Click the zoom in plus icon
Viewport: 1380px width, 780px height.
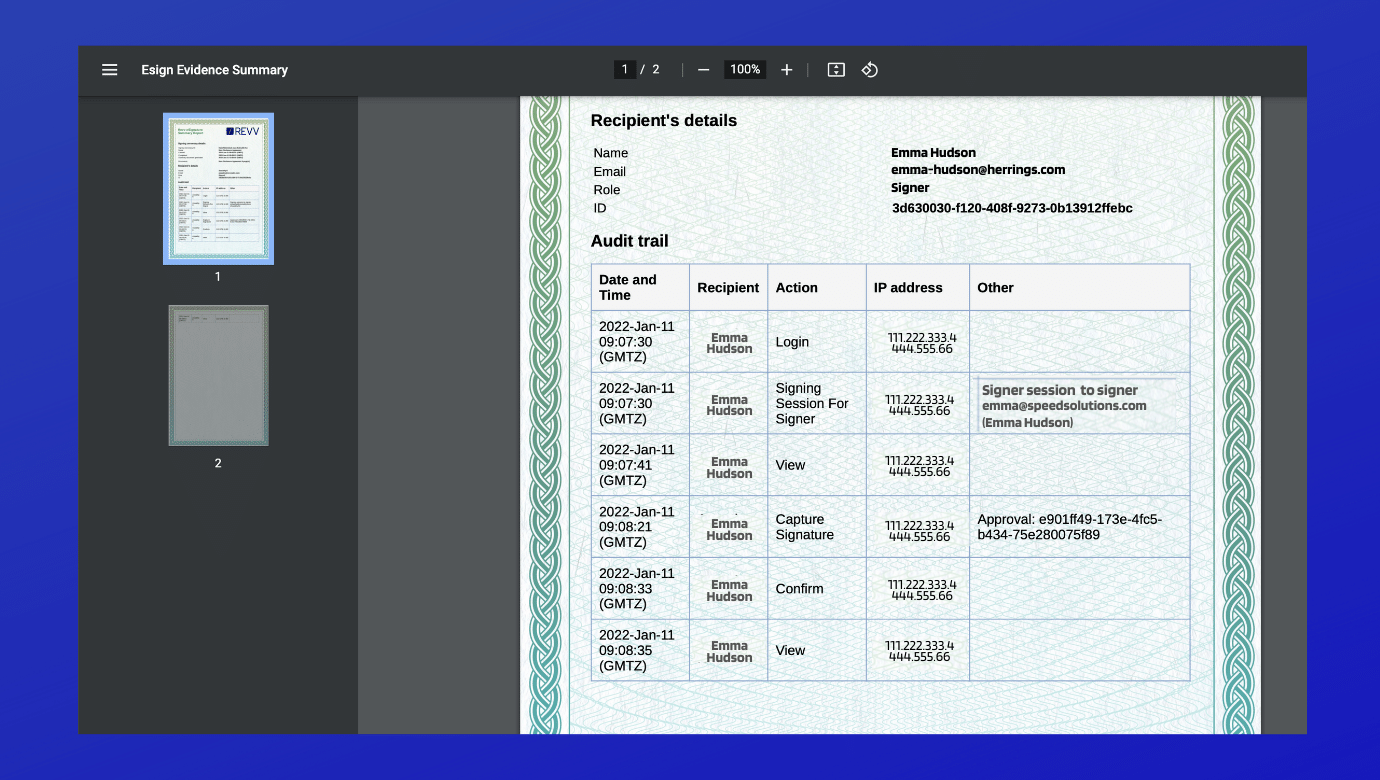[x=786, y=70]
